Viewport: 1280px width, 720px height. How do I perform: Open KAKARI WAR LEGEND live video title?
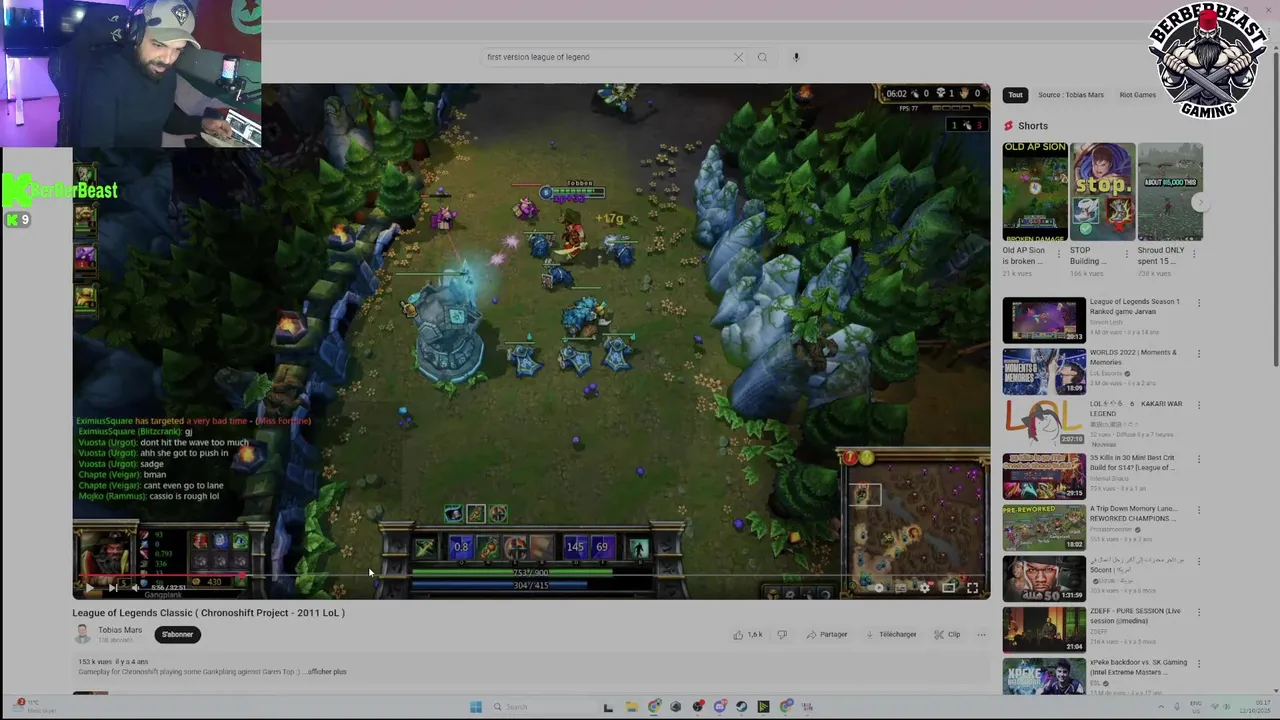(x=1136, y=408)
